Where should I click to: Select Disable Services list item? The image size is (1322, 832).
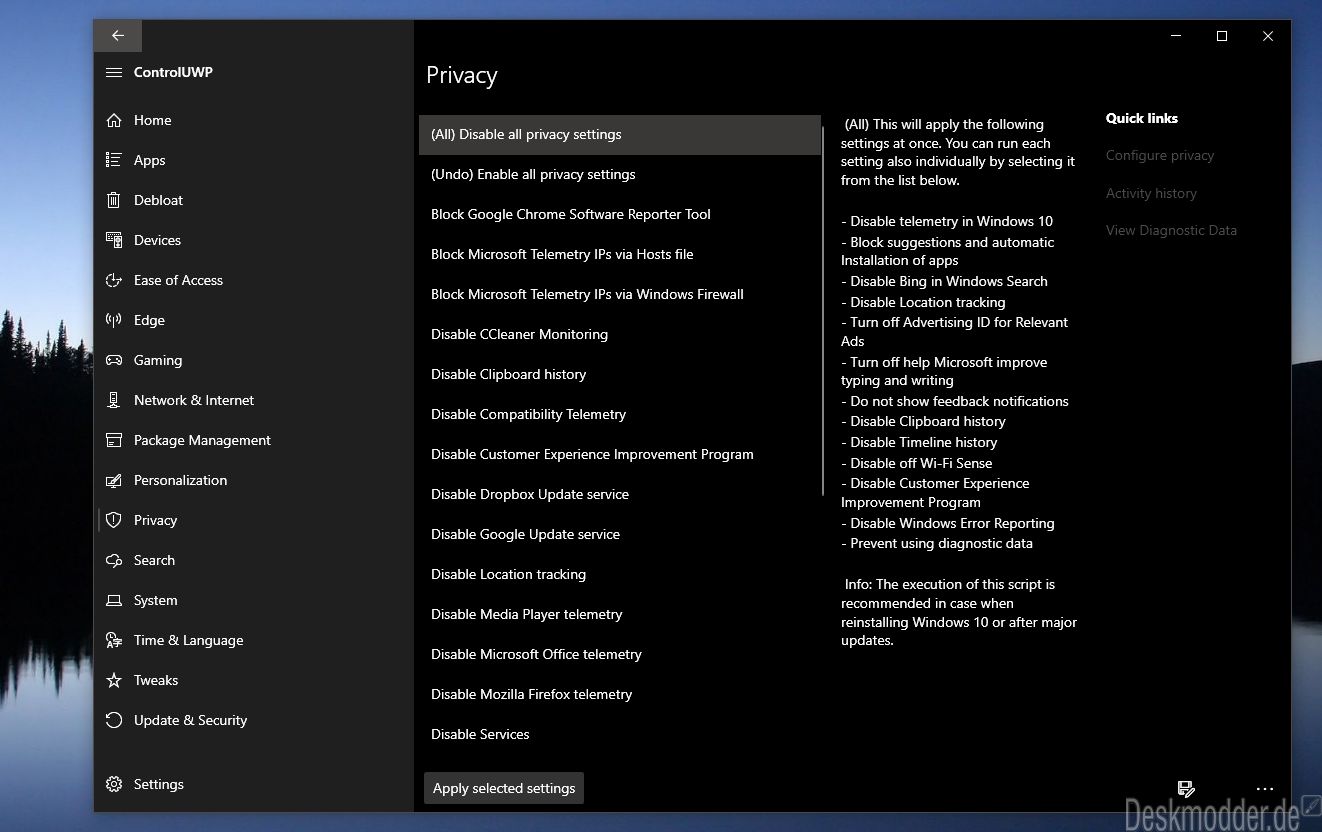coord(620,734)
